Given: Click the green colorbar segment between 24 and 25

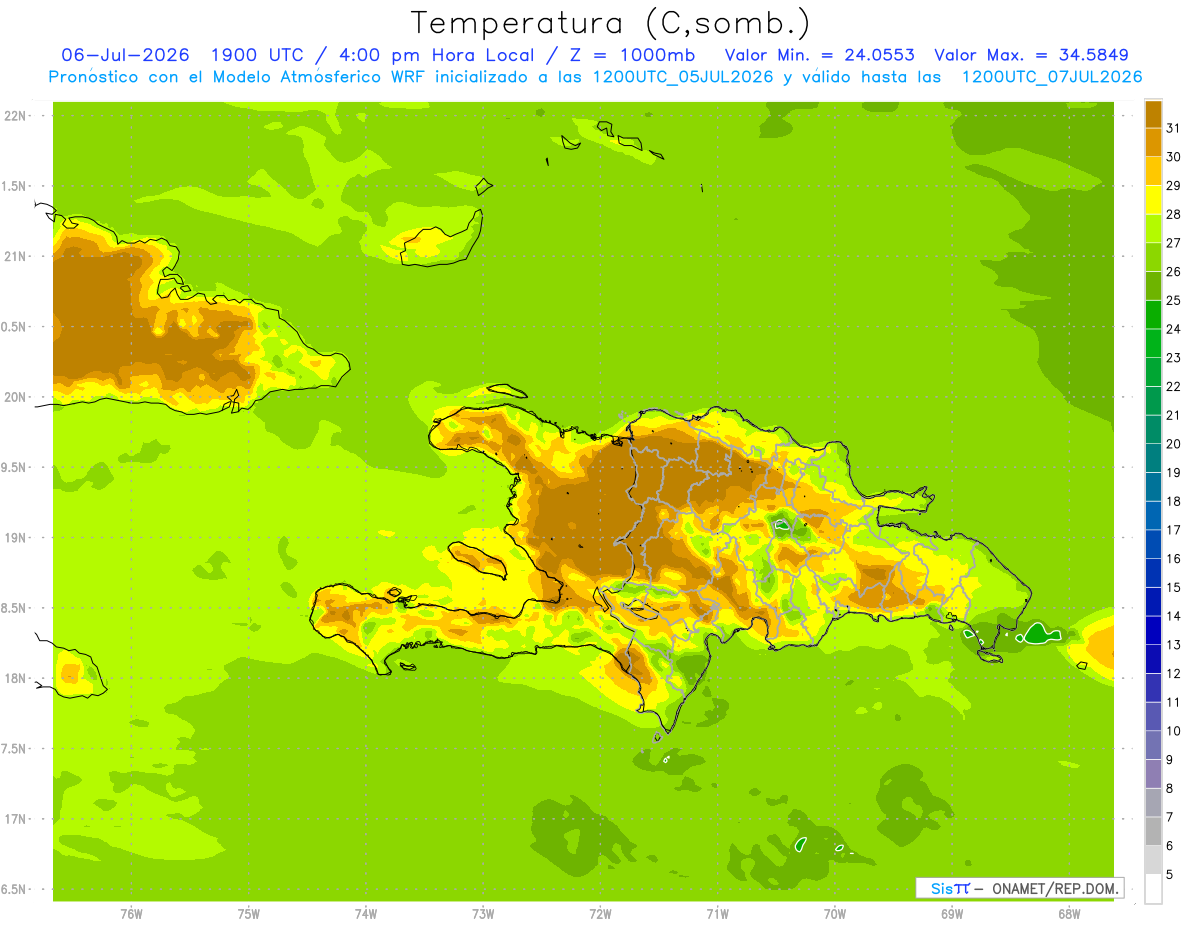Looking at the screenshot, I should [1153, 315].
